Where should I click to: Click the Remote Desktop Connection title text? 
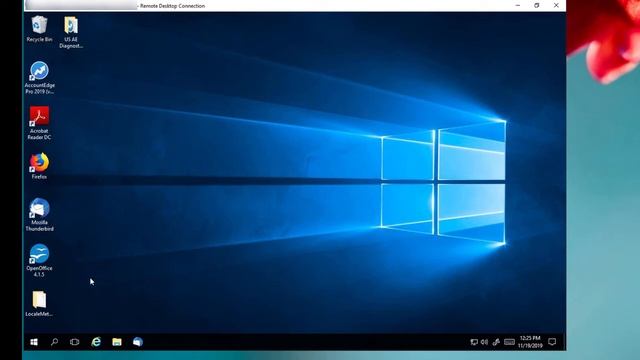tap(173, 6)
